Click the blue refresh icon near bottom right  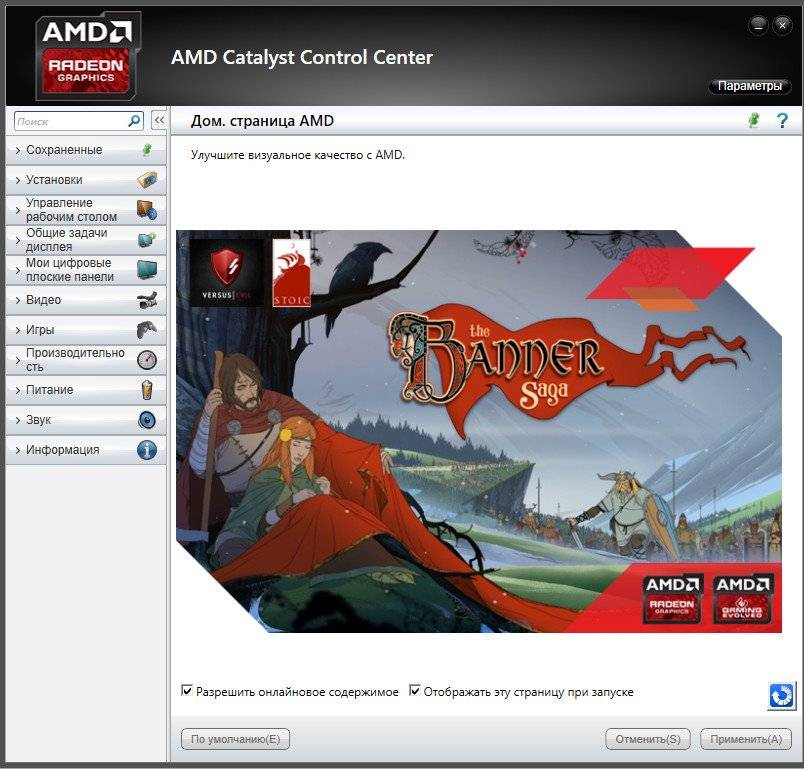(781, 696)
